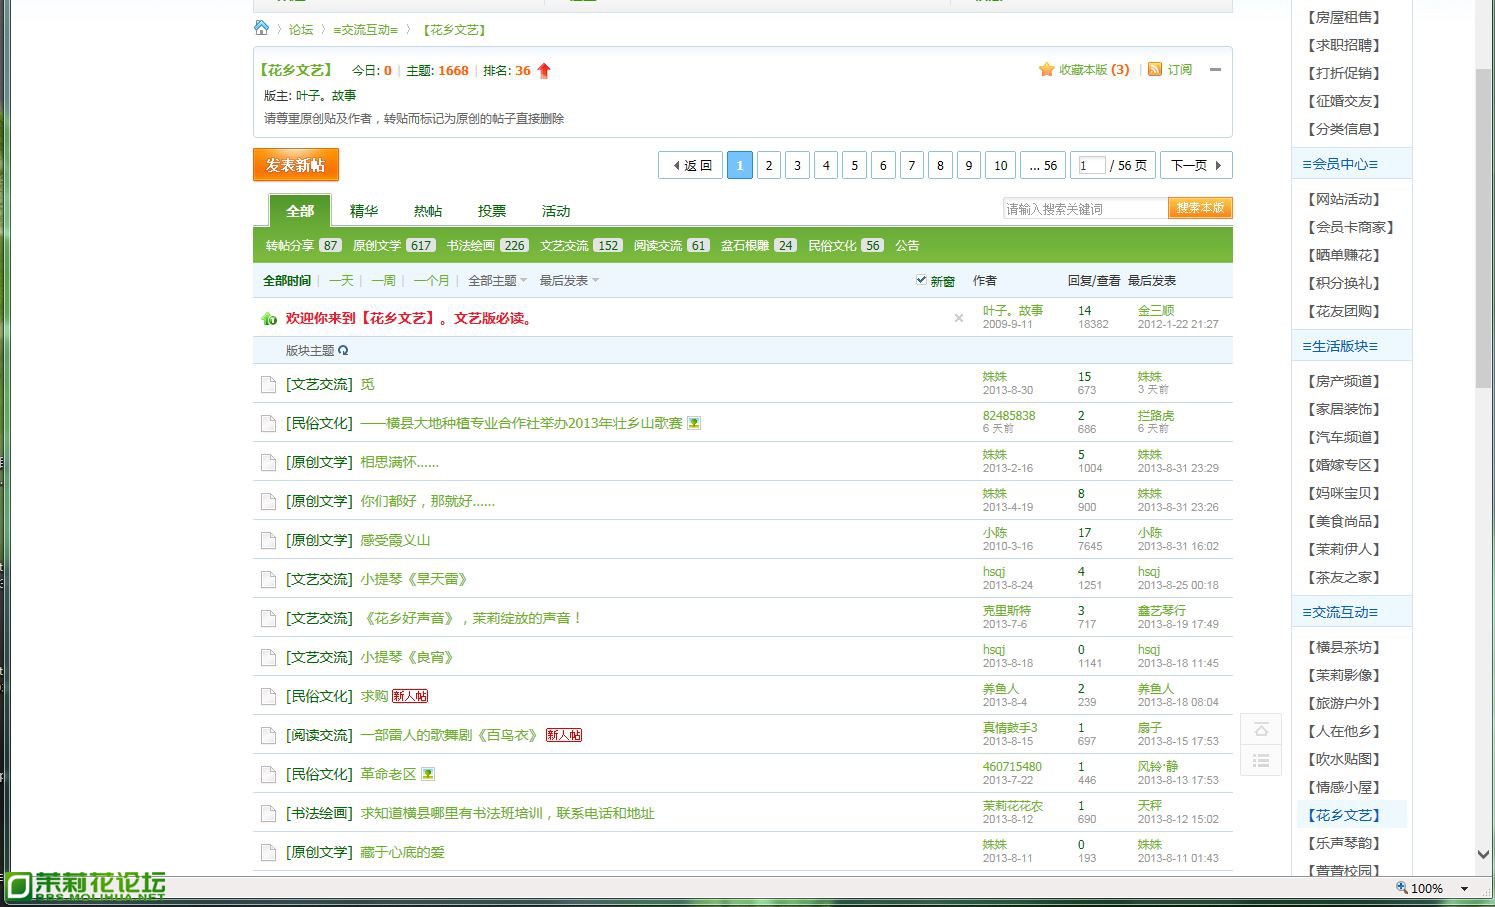Open the thread icon for 藏于心底的爱
This screenshot has width=1495, height=907.
coord(268,853)
